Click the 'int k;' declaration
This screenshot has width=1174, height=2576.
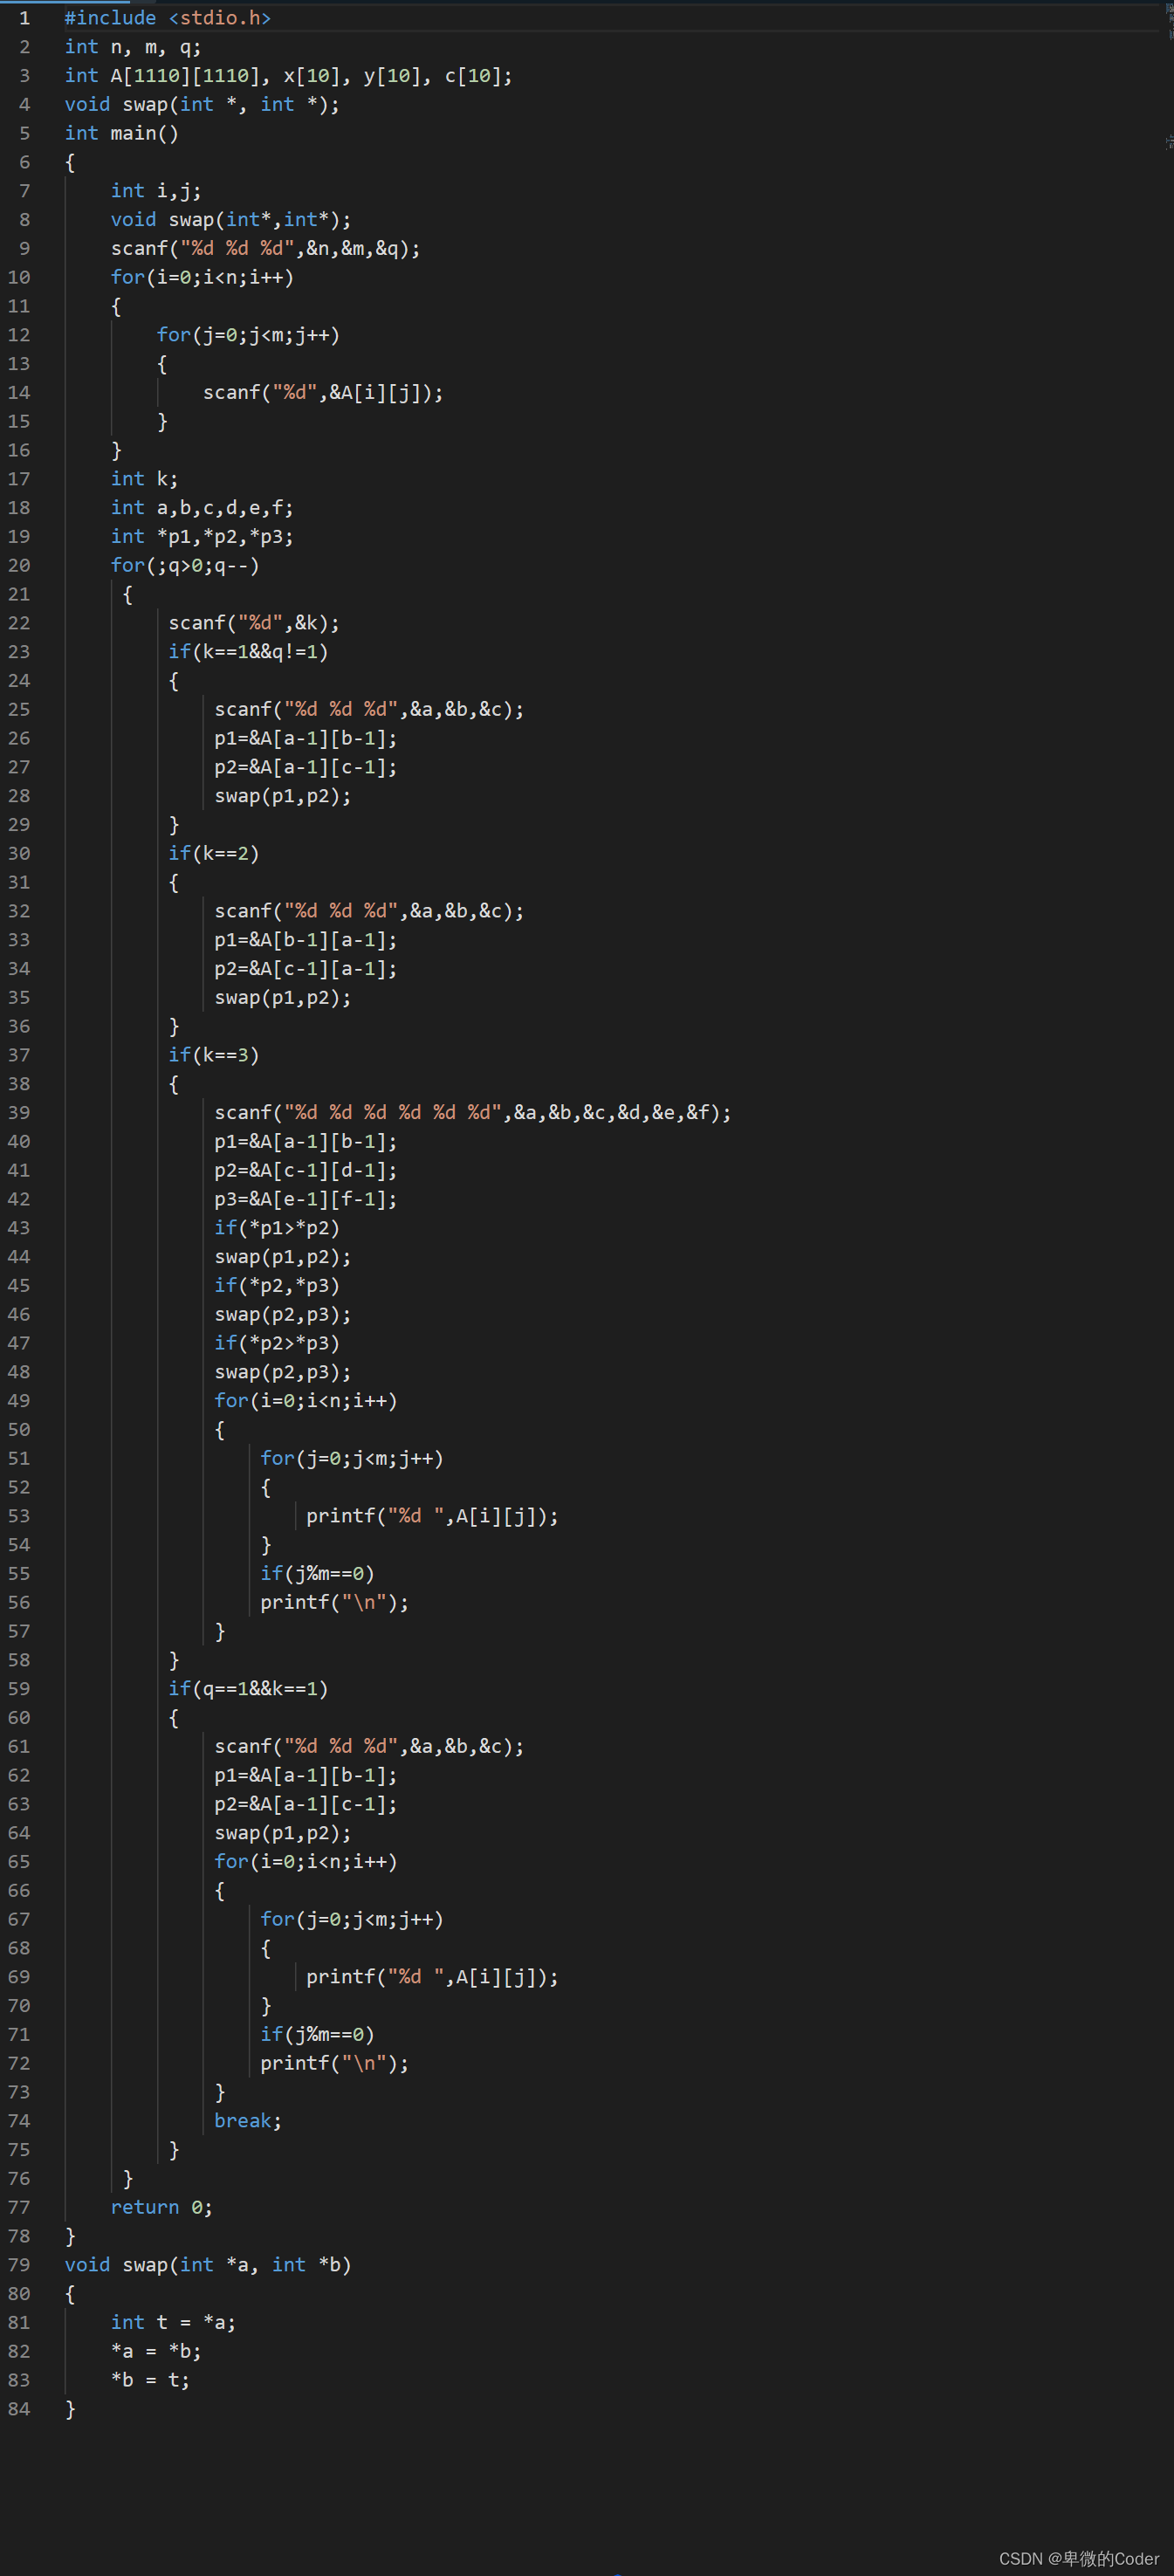[144, 479]
